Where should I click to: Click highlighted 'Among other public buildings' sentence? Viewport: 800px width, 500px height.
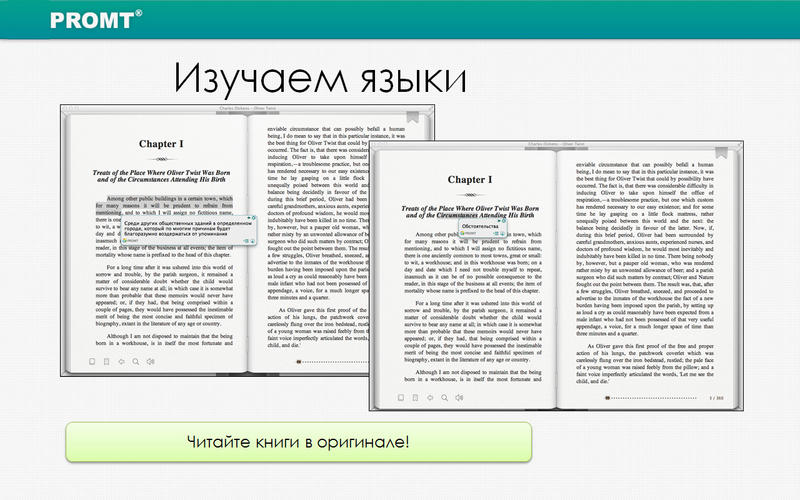click(164, 205)
